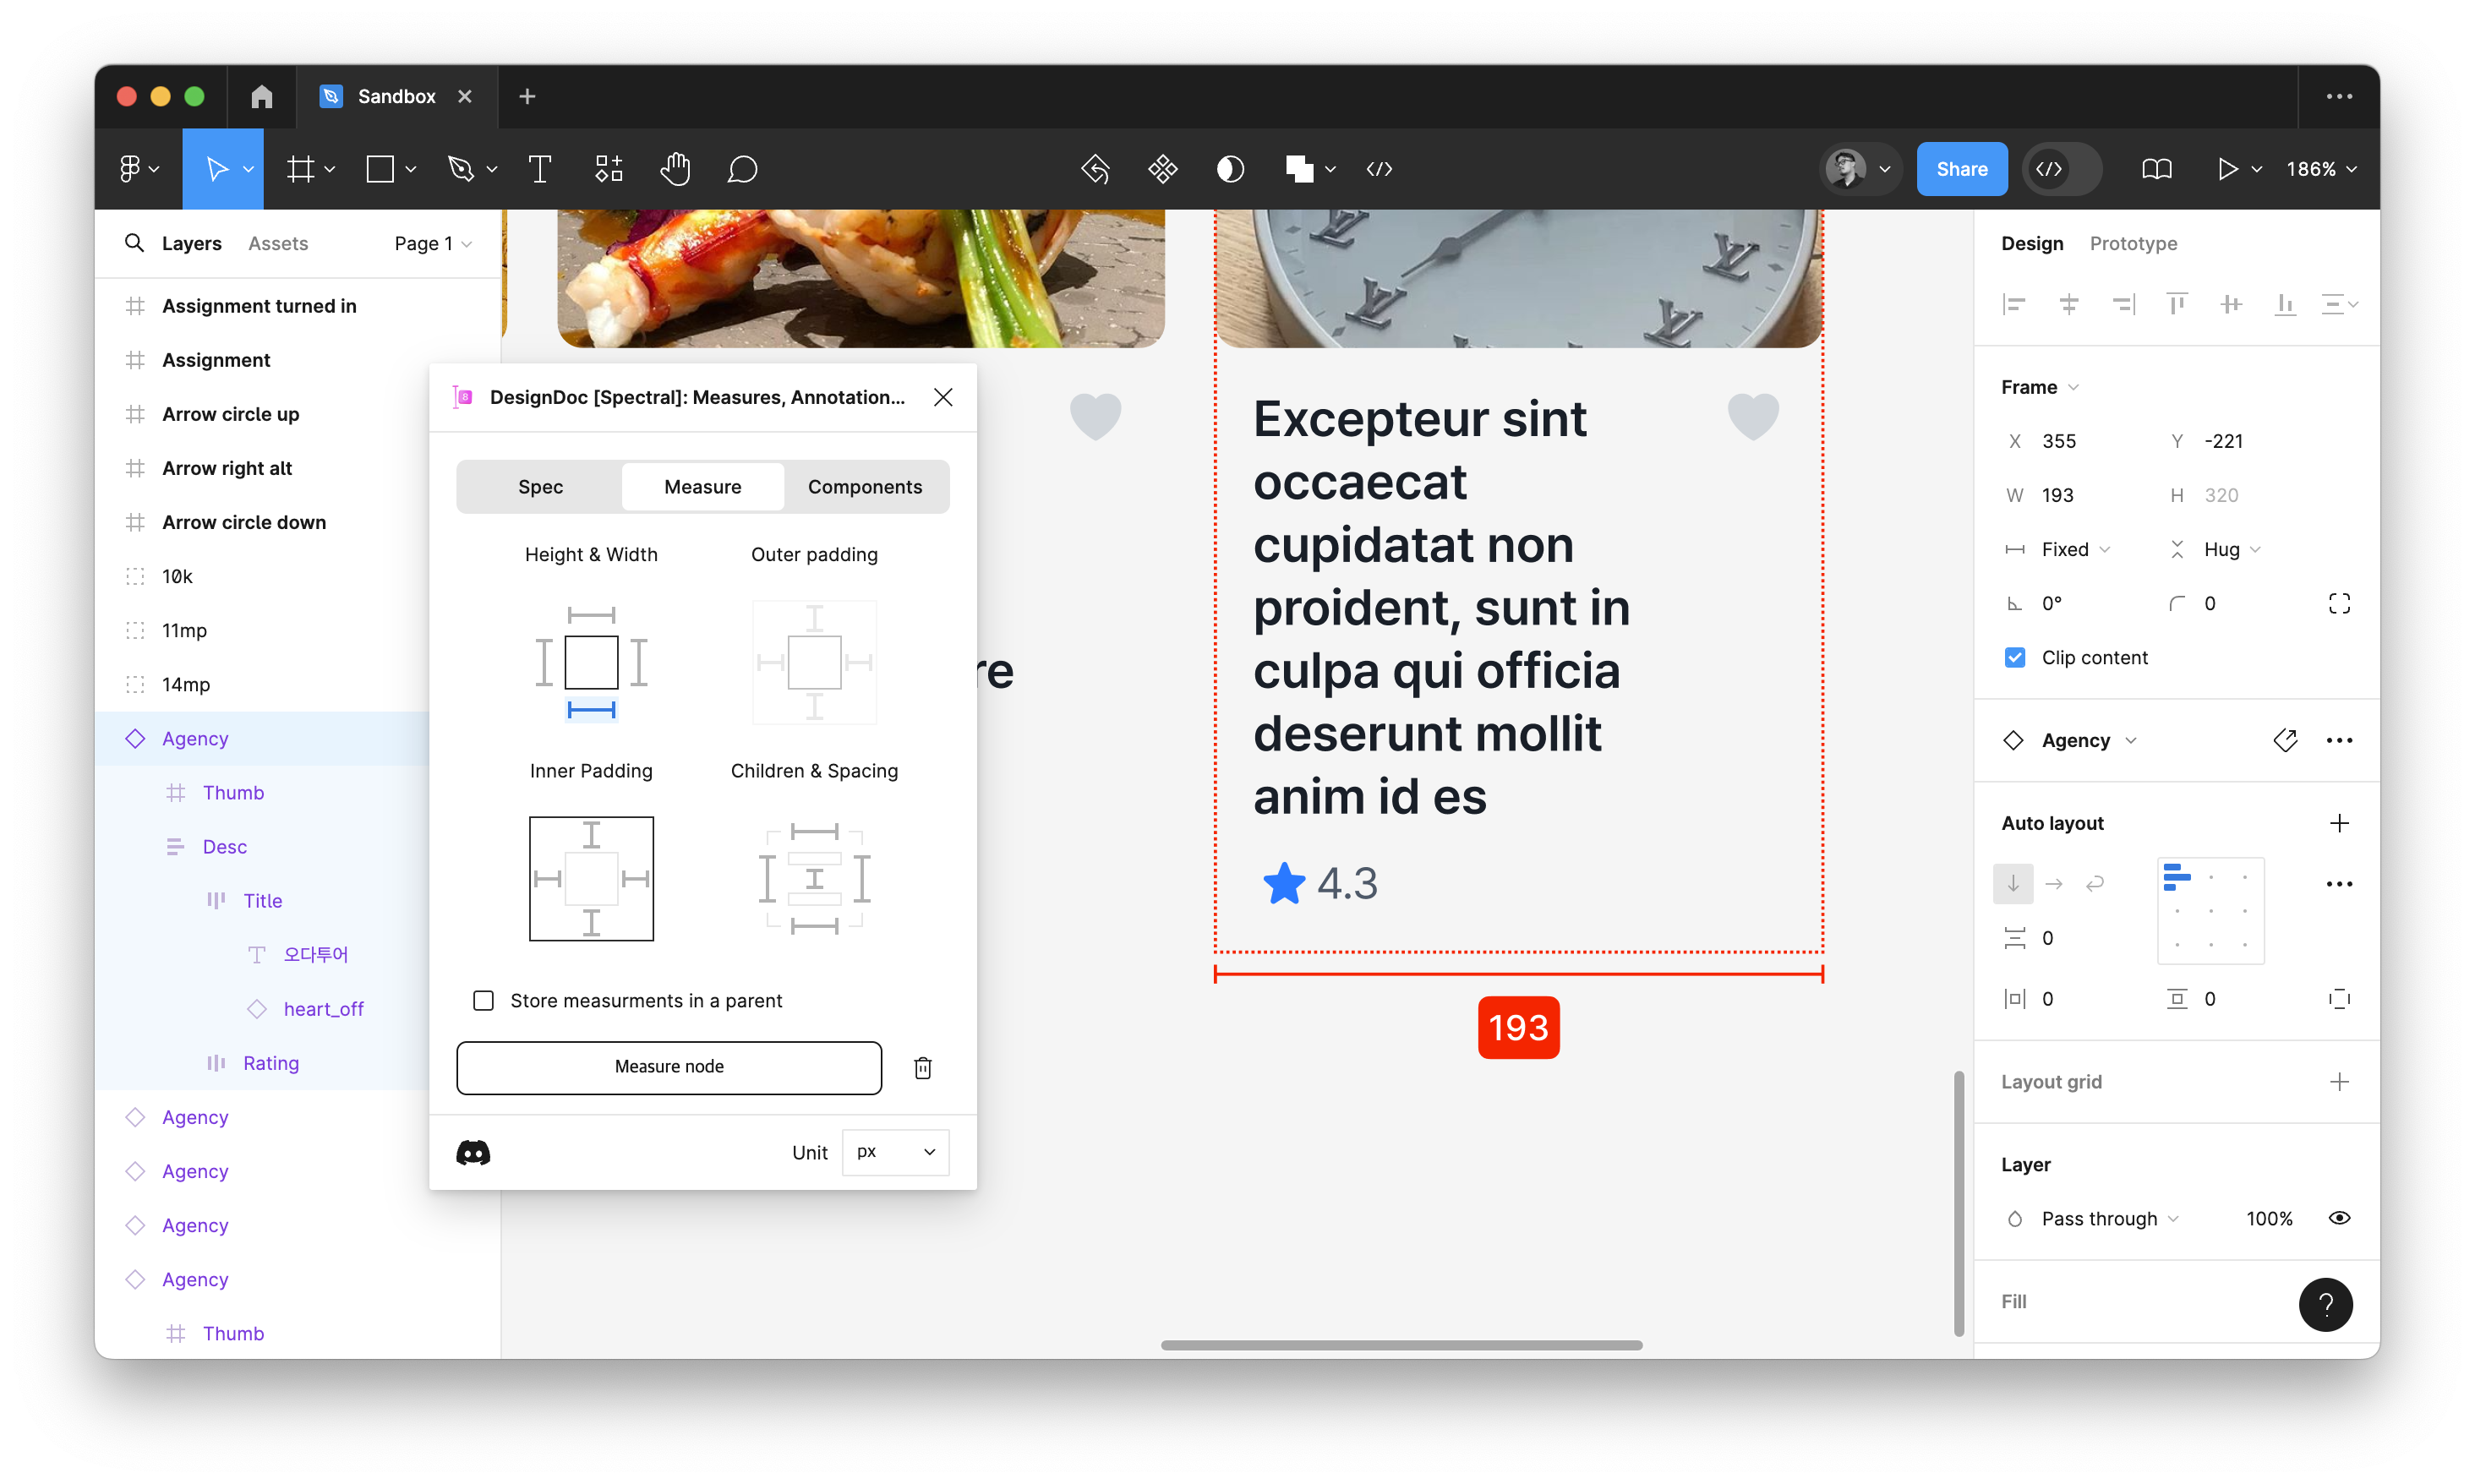This screenshot has height=1484, width=2475.
Task: Toggle the Outer padding measure diagram
Action: pos(814,662)
